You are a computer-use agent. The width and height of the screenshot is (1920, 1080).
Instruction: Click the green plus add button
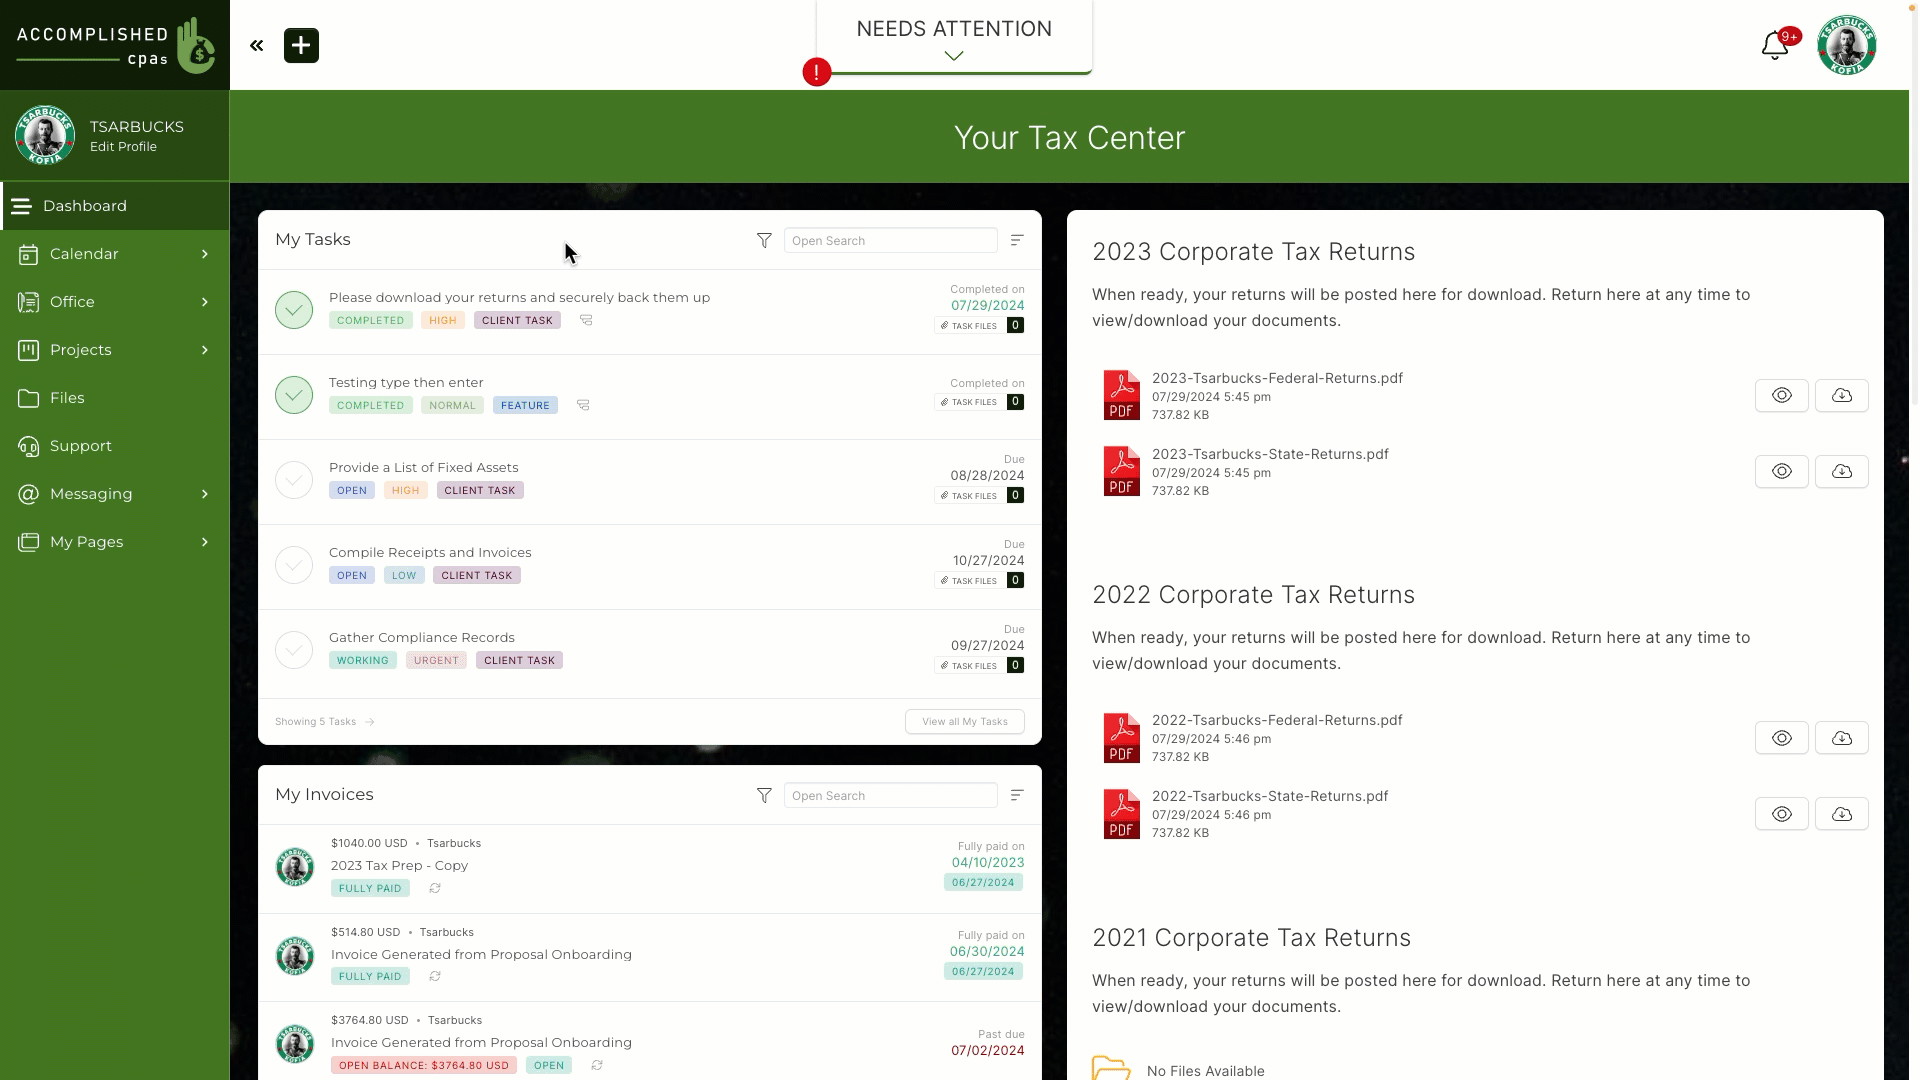point(301,45)
